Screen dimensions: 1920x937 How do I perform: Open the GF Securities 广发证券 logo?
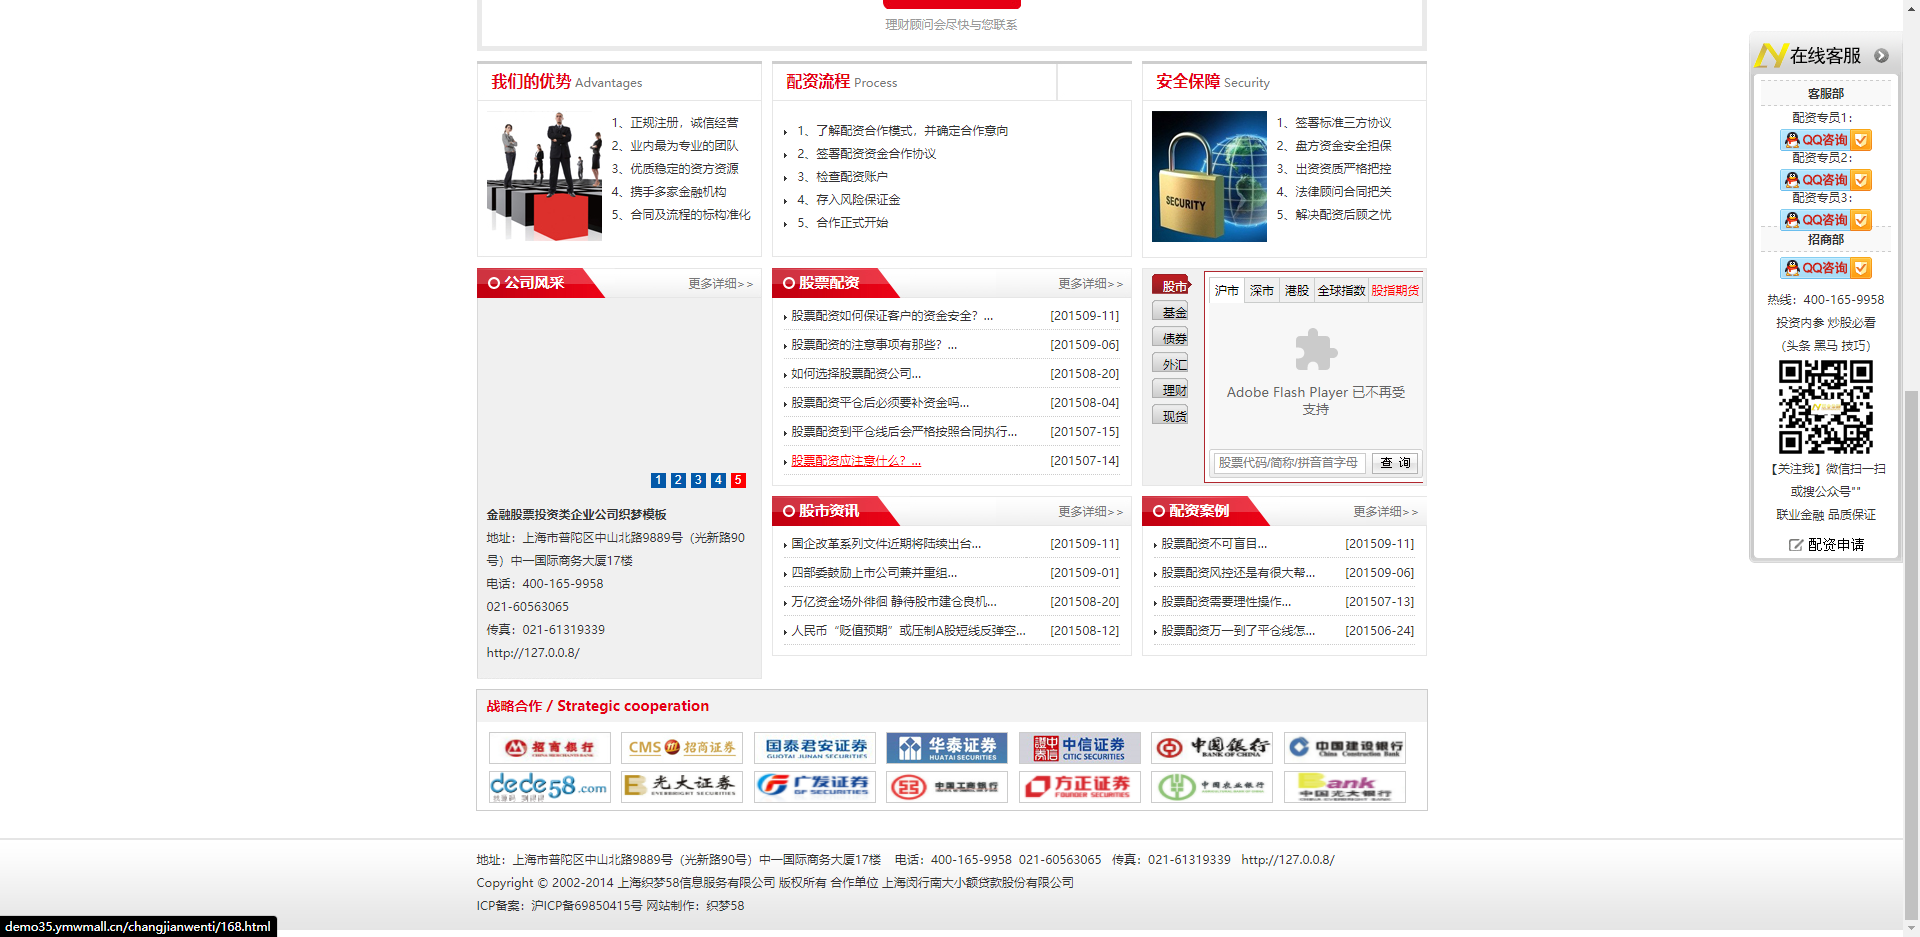pyautogui.click(x=814, y=787)
